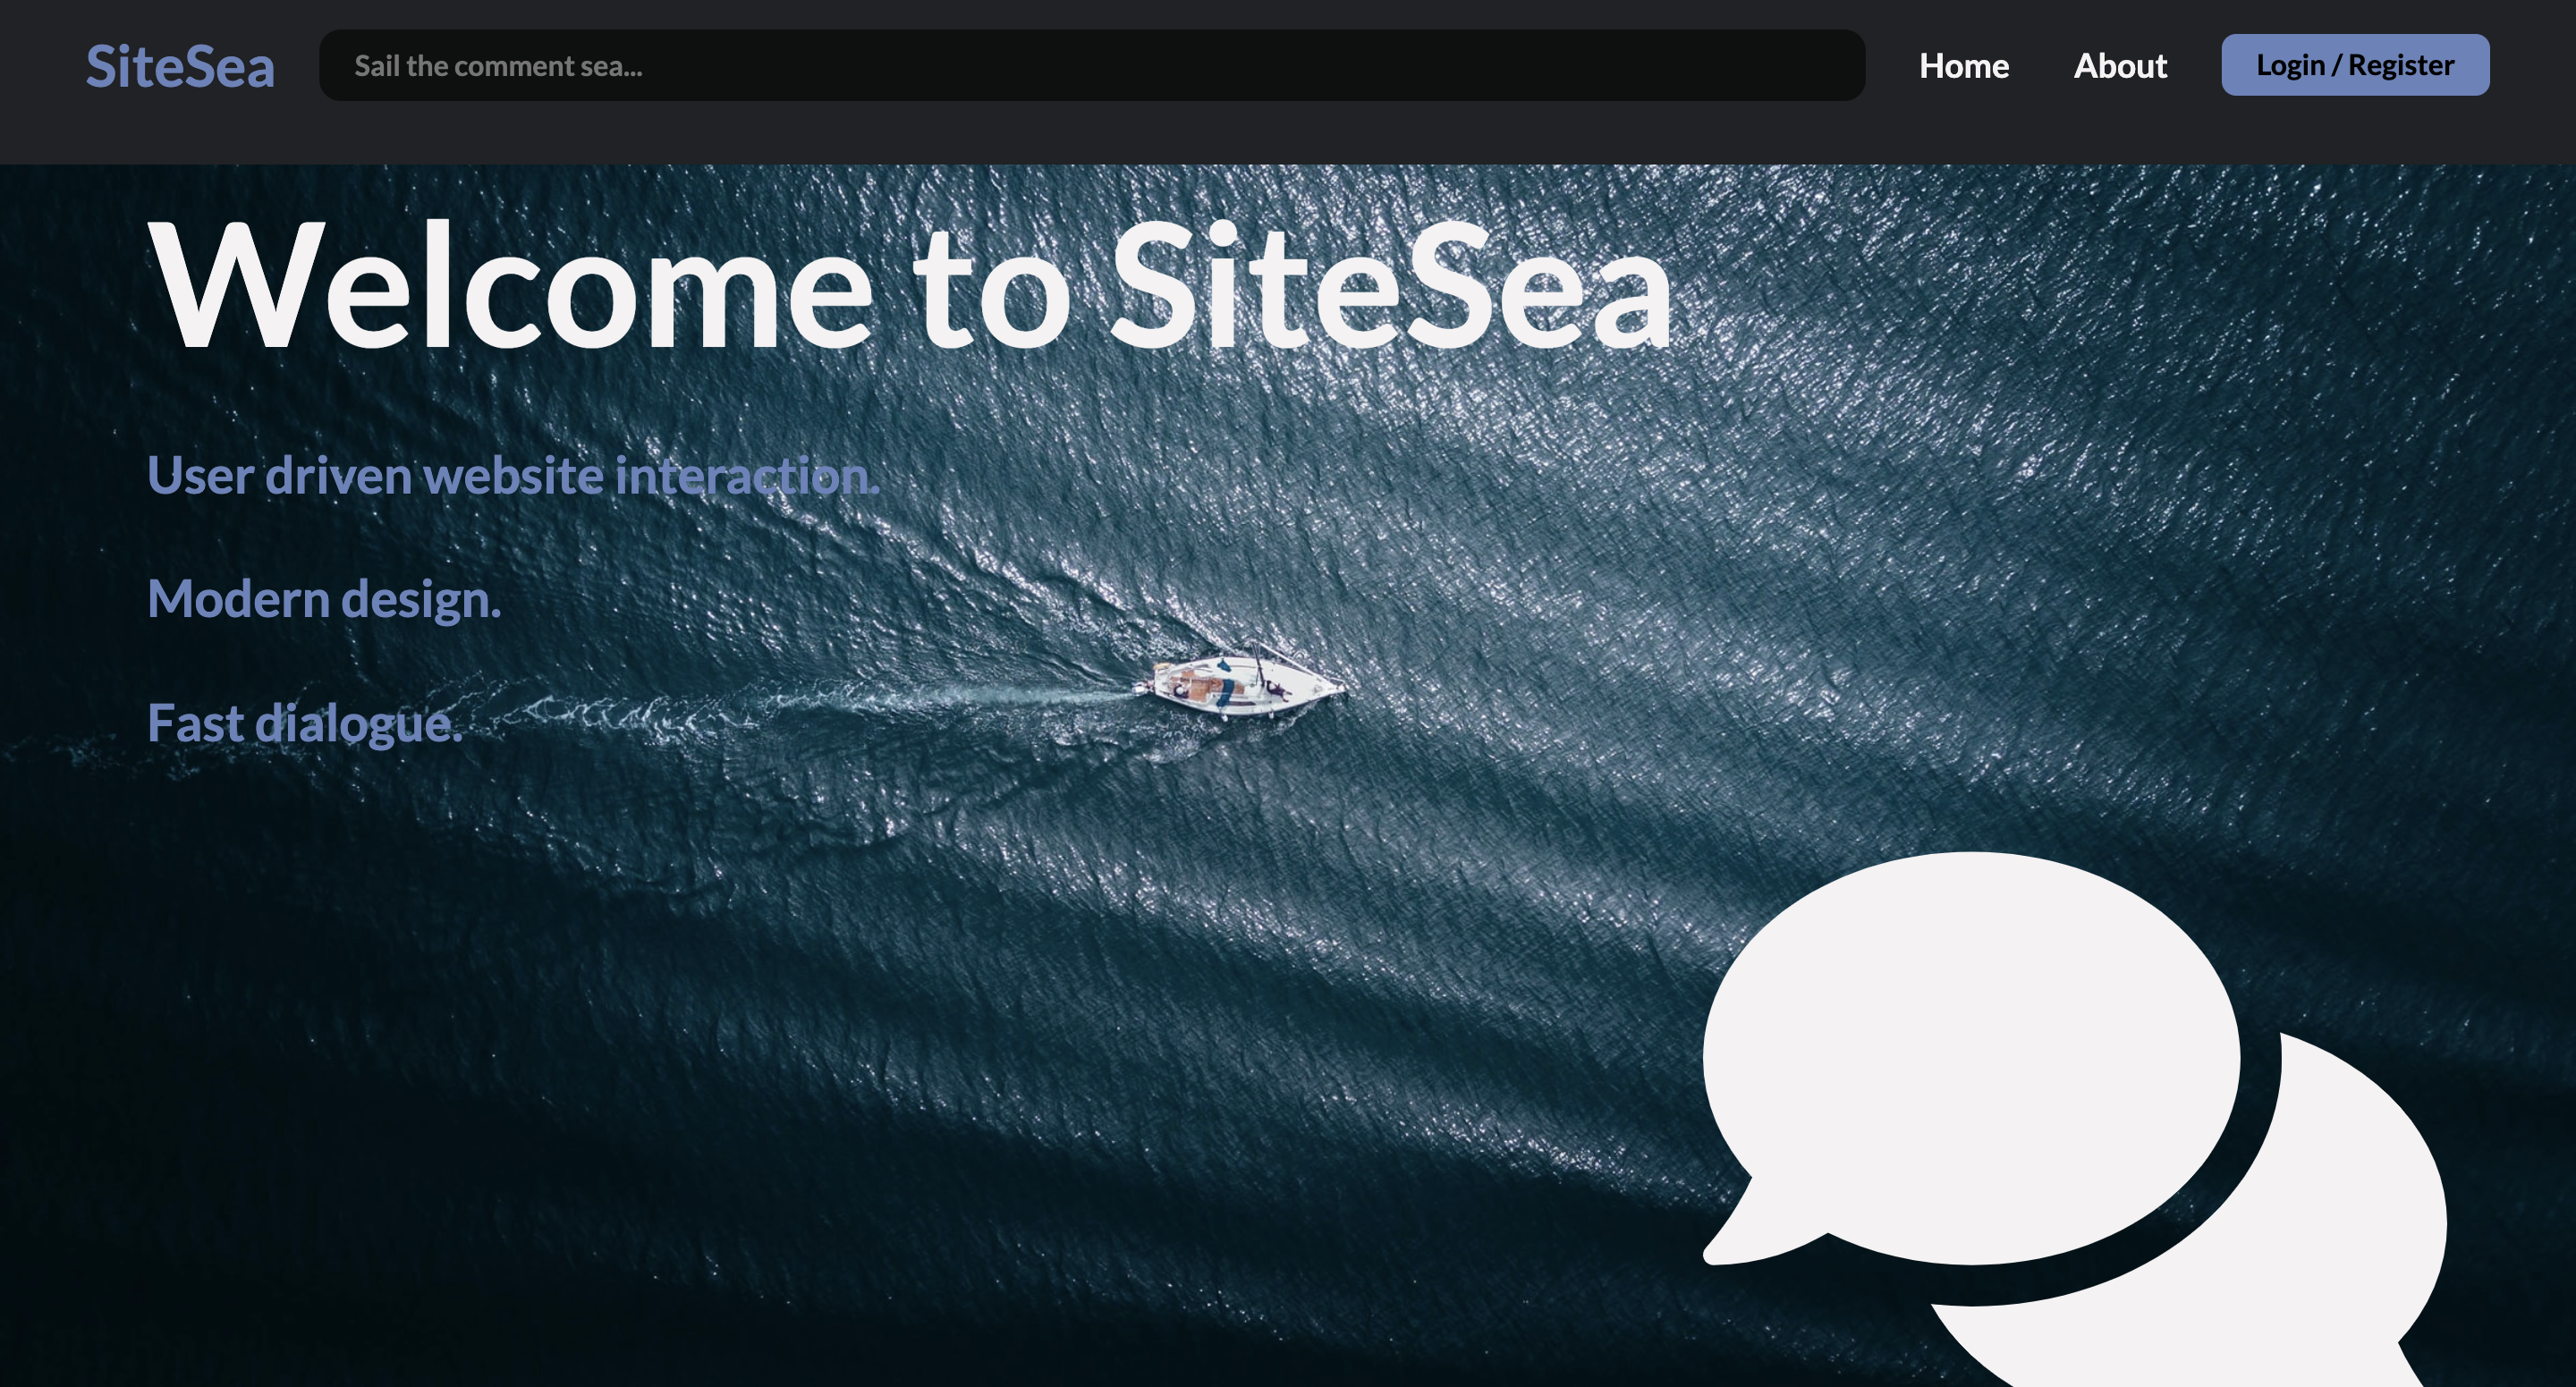Click the 'Fast dialogue.' tagline
2576x1387 pixels.
point(305,723)
